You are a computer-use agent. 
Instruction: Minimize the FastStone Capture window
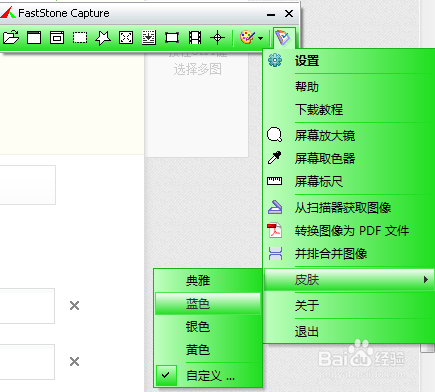pos(271,14)
